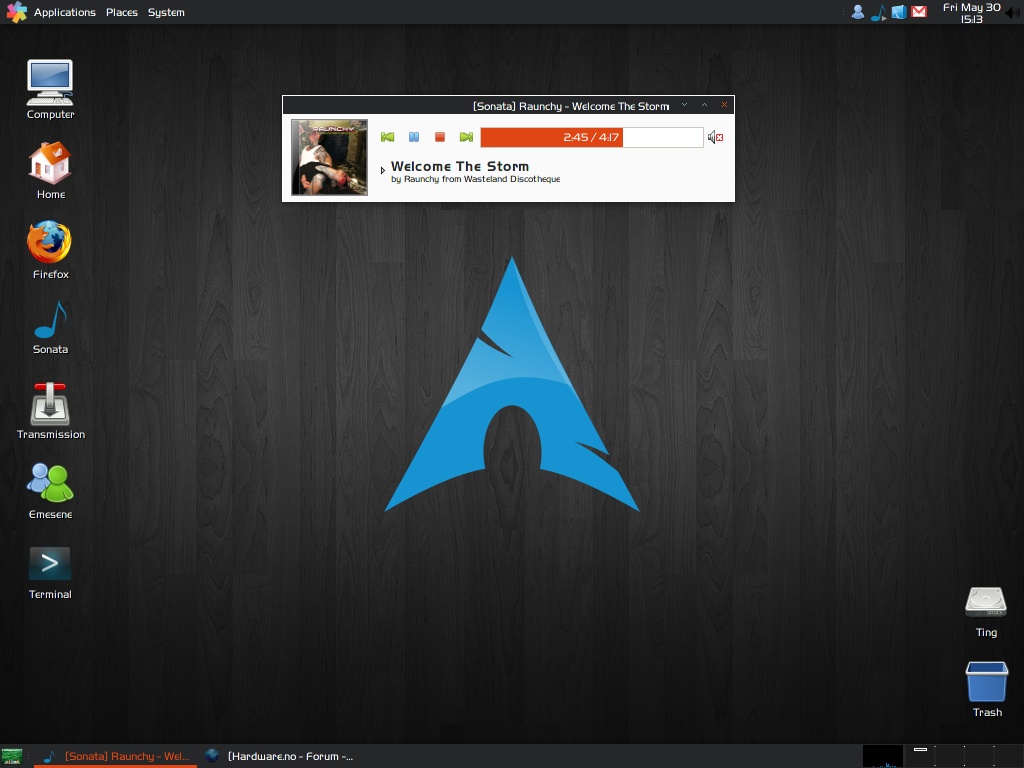Open the System menu

click(166, 12)
